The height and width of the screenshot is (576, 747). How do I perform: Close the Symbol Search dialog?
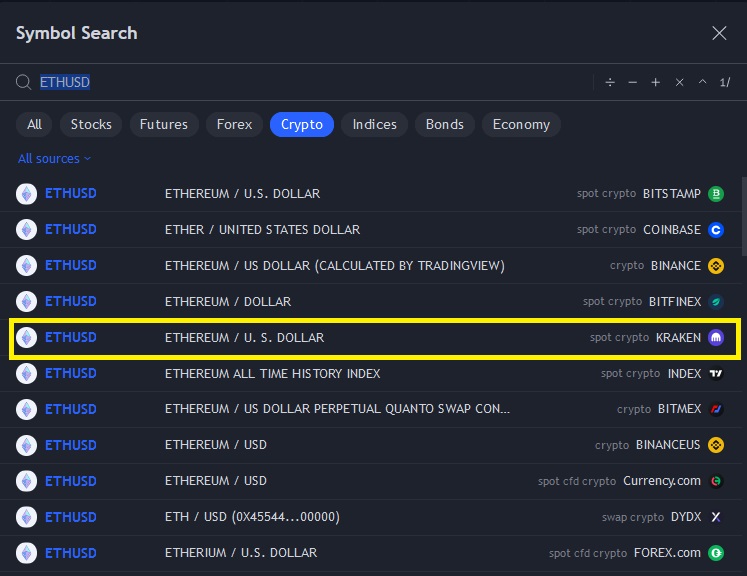pos(719,33)
